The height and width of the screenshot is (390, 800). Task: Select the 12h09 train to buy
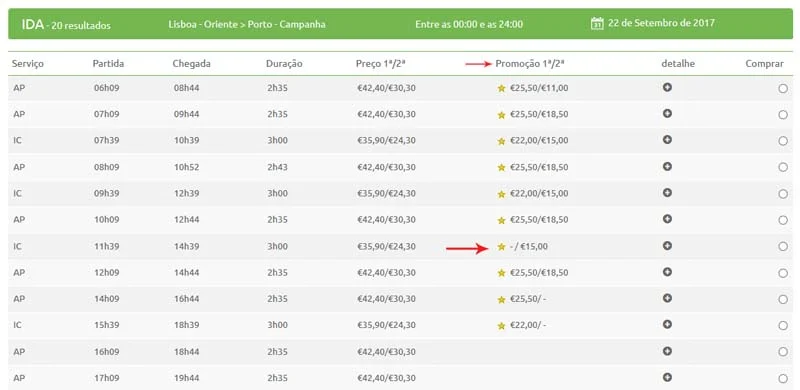click(783, 273)
